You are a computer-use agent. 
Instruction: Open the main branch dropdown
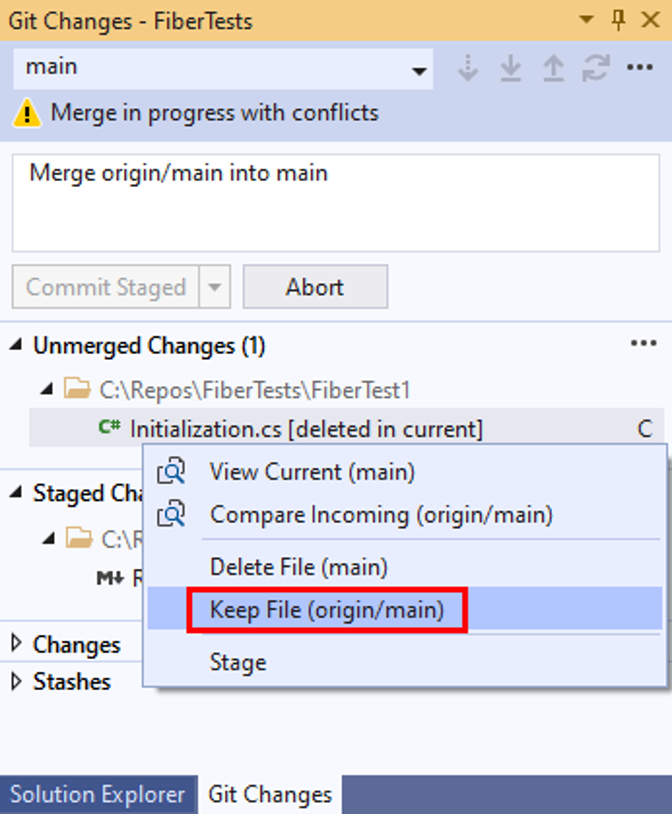[x=223, y=69]
